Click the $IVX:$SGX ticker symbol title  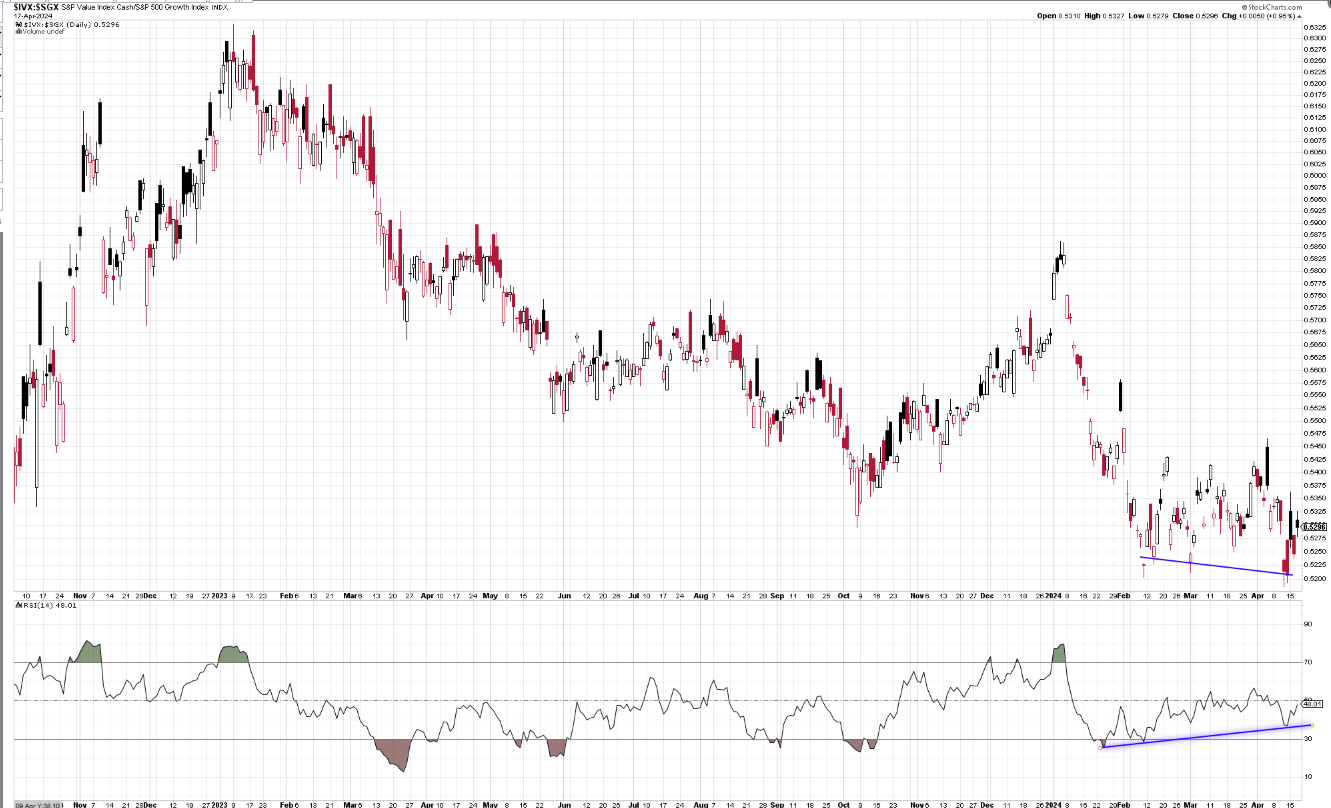click(36, 7)
